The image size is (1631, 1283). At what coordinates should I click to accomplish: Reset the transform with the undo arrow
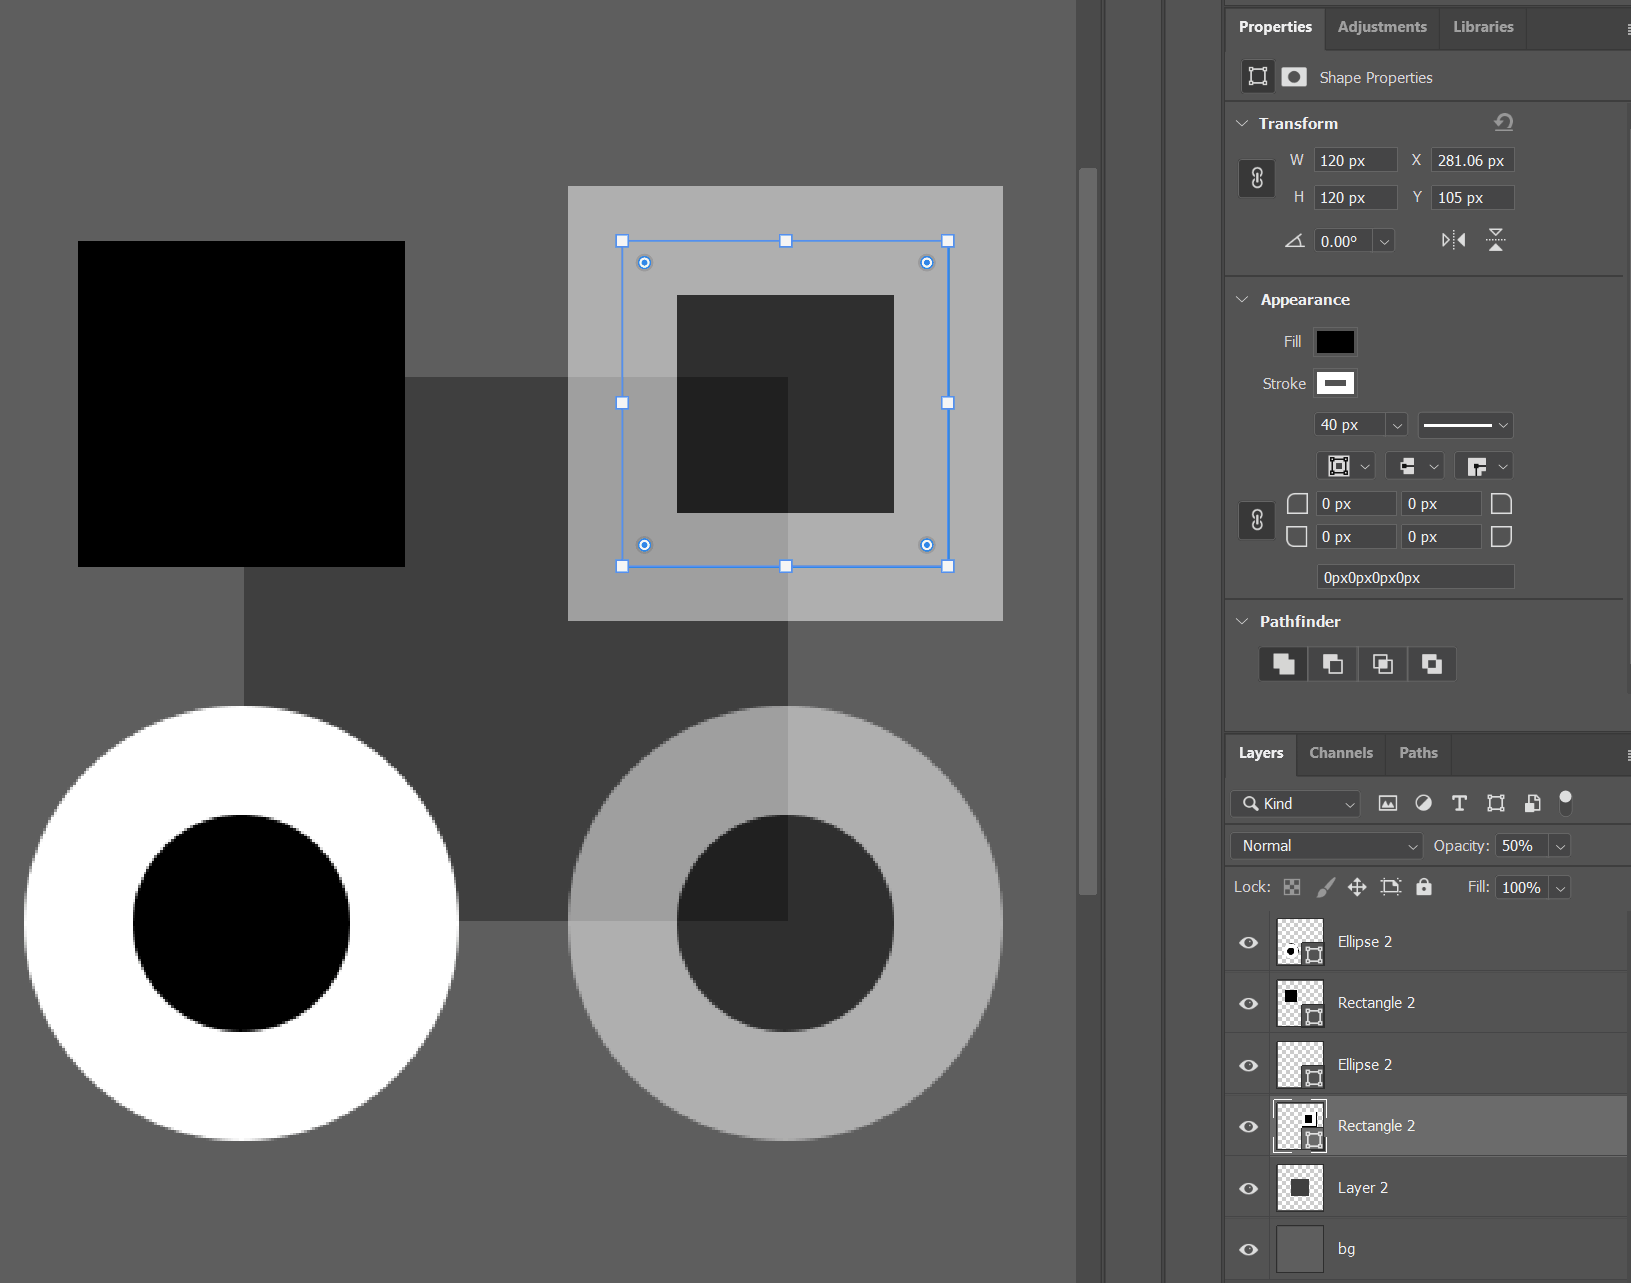click(1503, 122)
